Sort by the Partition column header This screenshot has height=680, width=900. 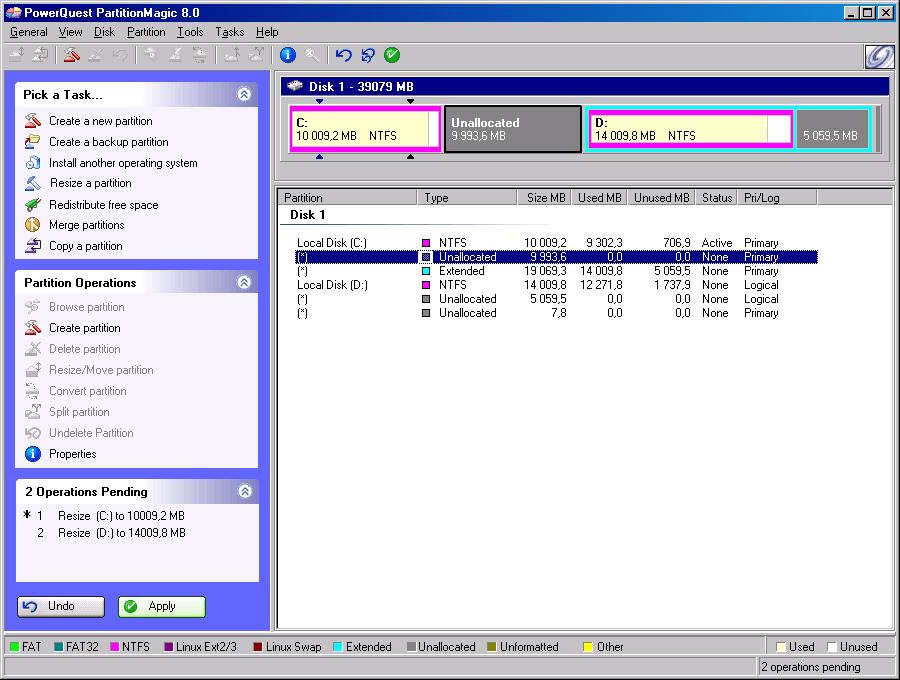coord(348,197)
